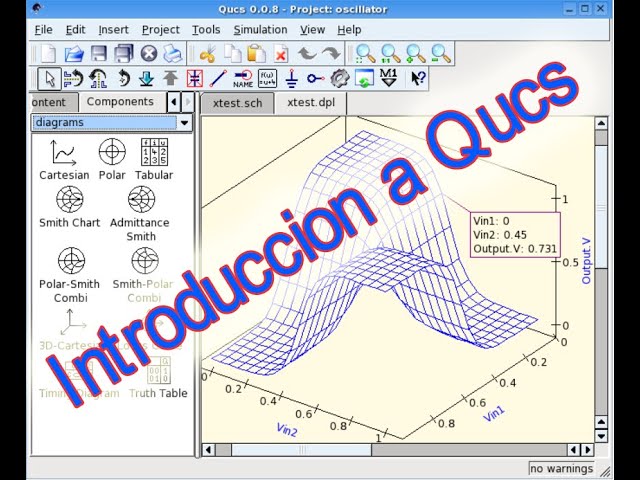
Task: Click the zoom 1:1 magnifier icon
Action: point(391,53)
